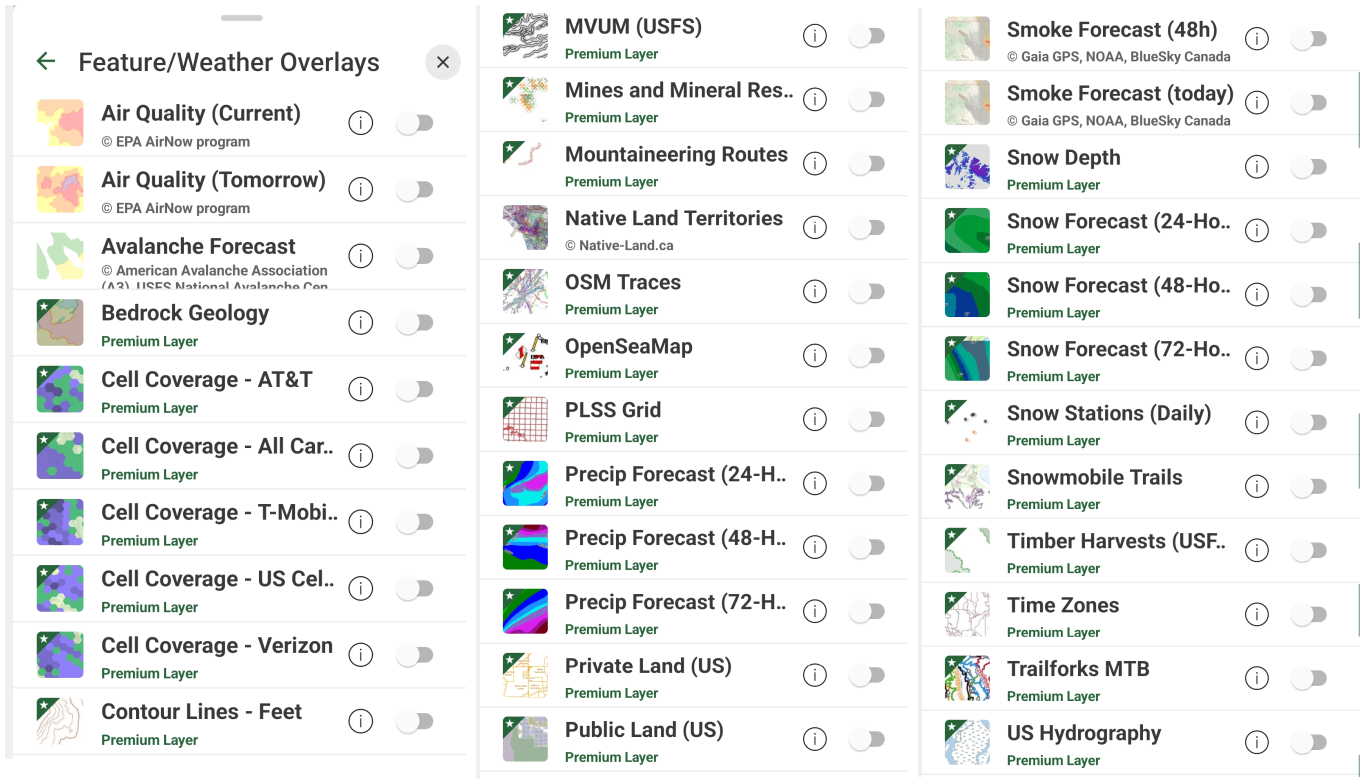Screen dimensions: 1365x784
Task: Toggle Bedrock Geology layer switch
Action: click(x=414, y=323)
